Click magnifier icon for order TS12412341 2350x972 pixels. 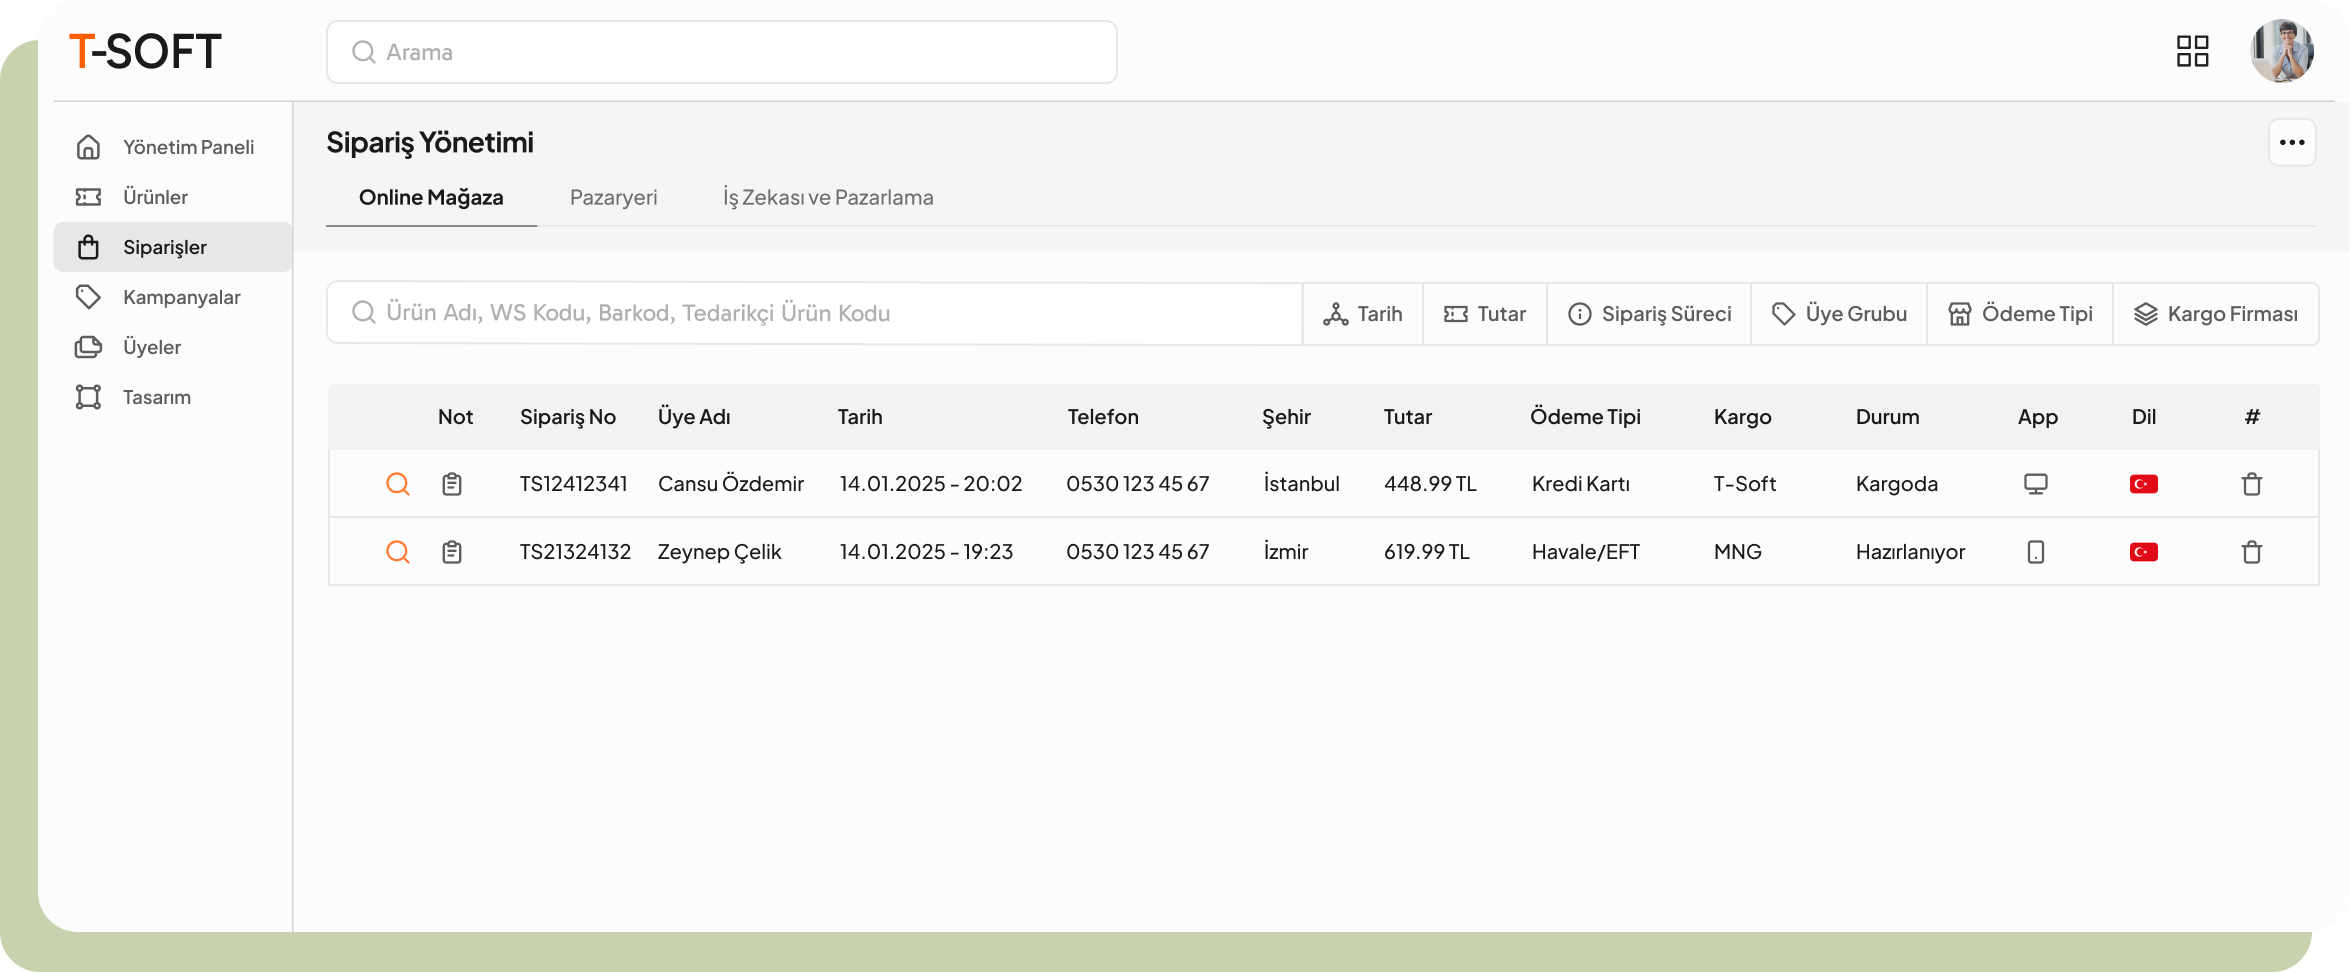tap(398, 484)
